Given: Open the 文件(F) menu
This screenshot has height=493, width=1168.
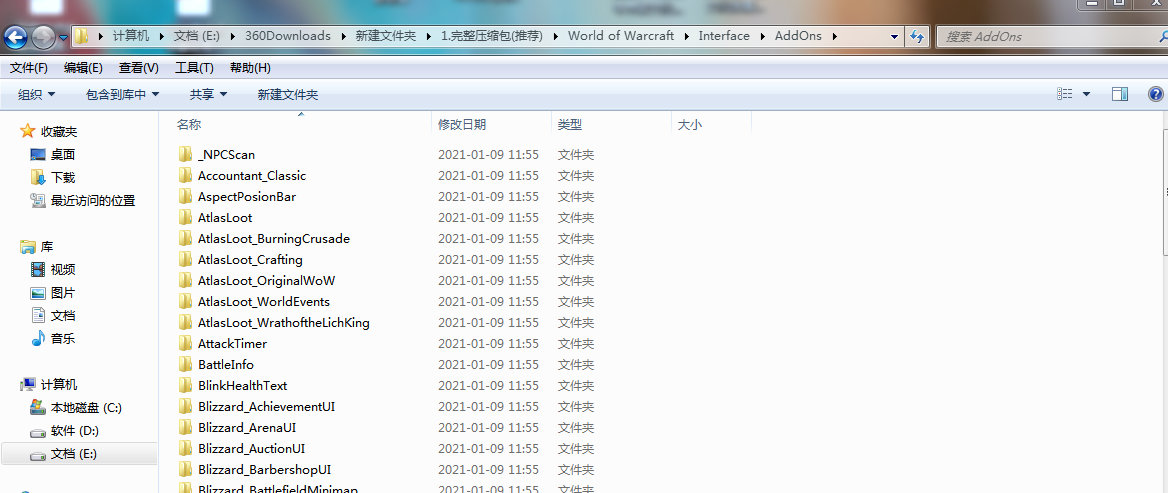Looking at the screenshot, I should pyautogui.click(x=29, y=68).
